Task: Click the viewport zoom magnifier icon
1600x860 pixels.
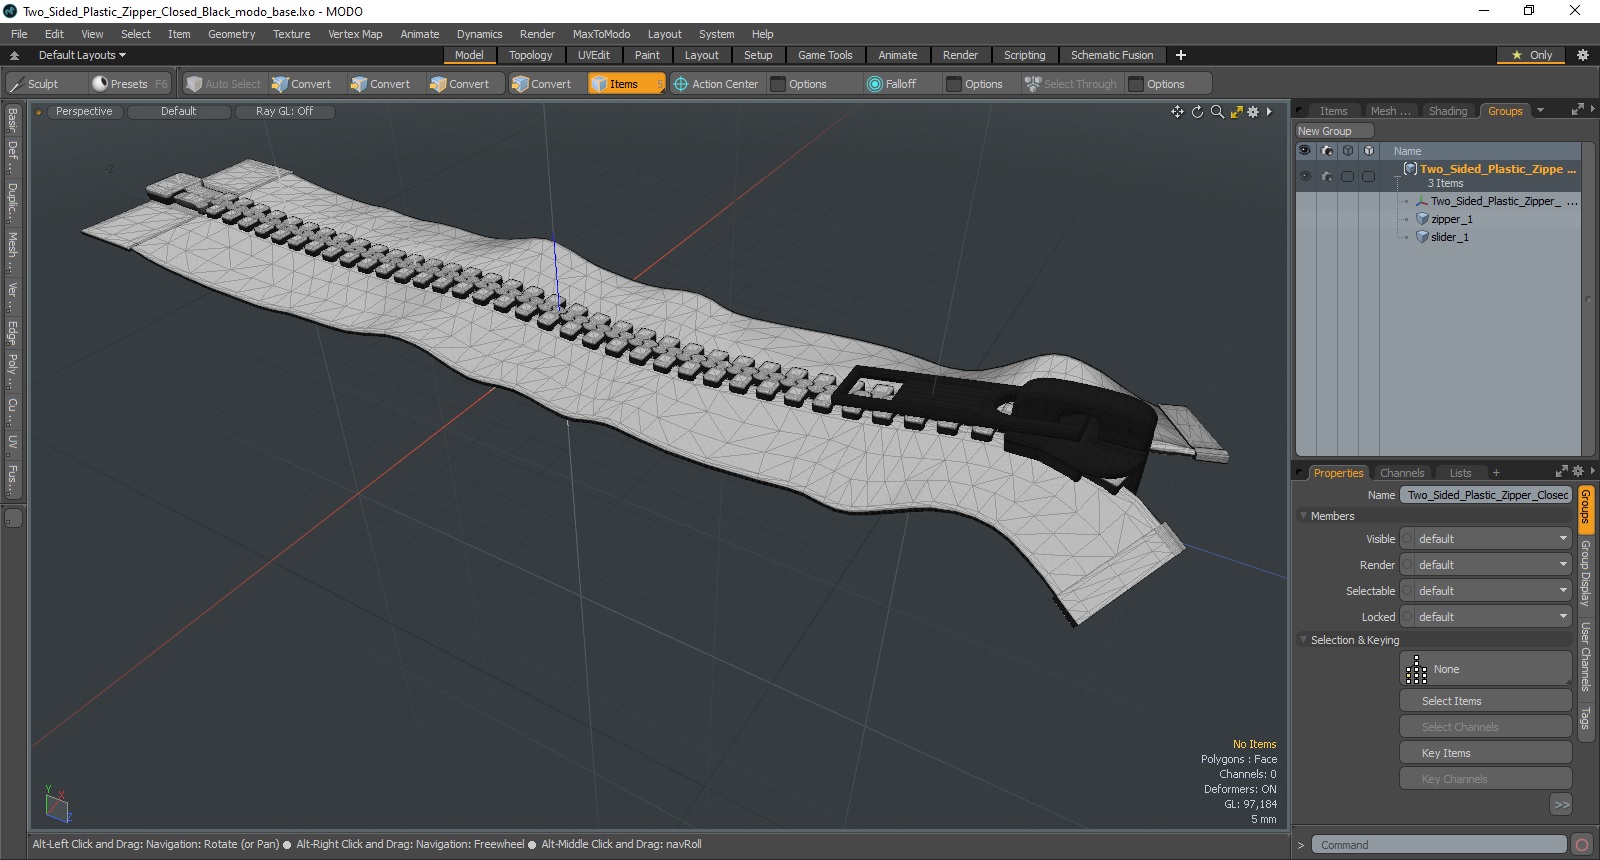Action: pos(1217,112)
